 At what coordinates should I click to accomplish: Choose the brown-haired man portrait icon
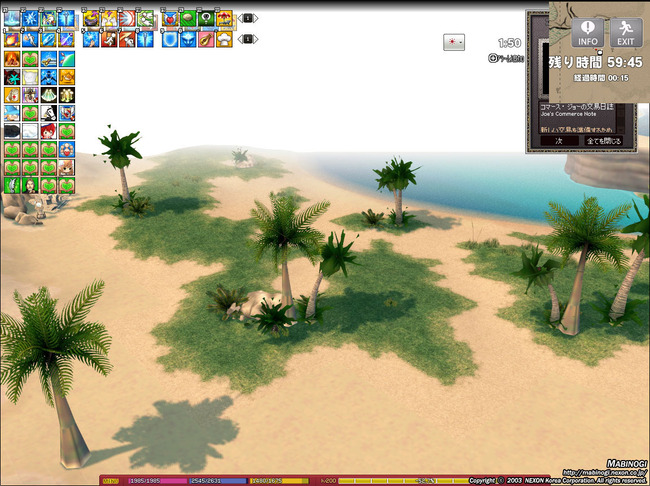point(30,185)
